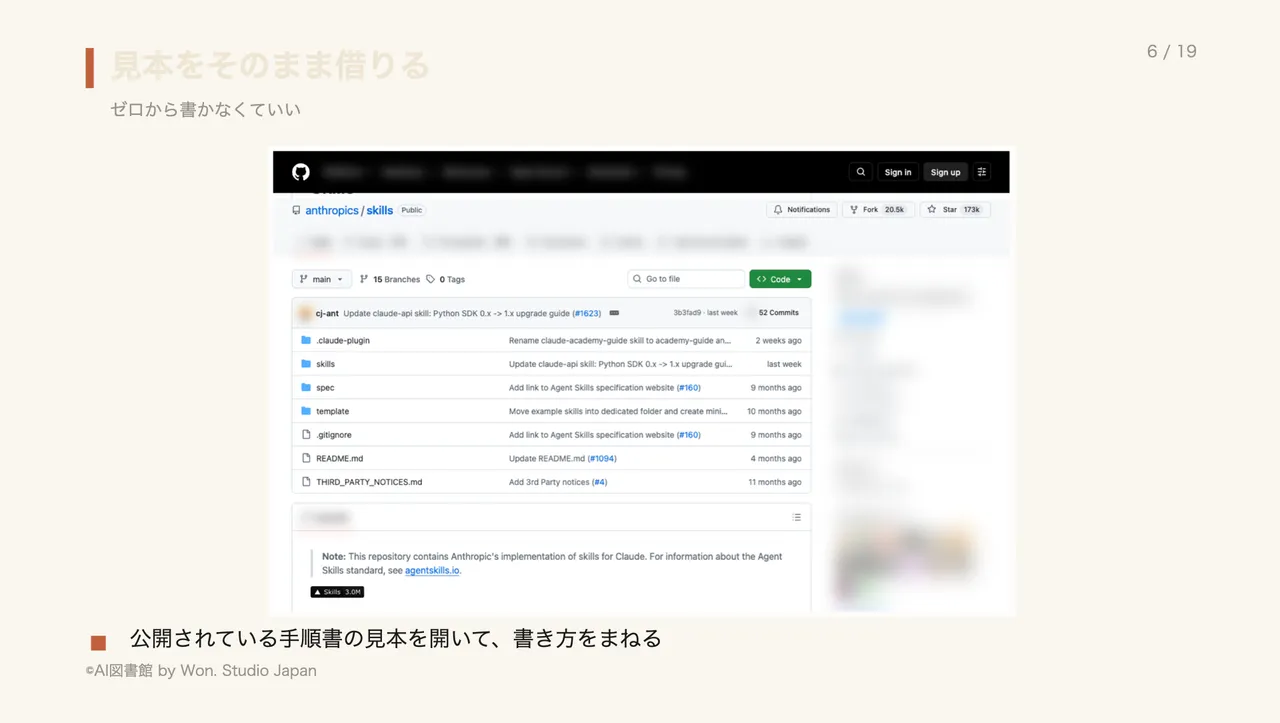Open the template folder name

coord(333,411)
